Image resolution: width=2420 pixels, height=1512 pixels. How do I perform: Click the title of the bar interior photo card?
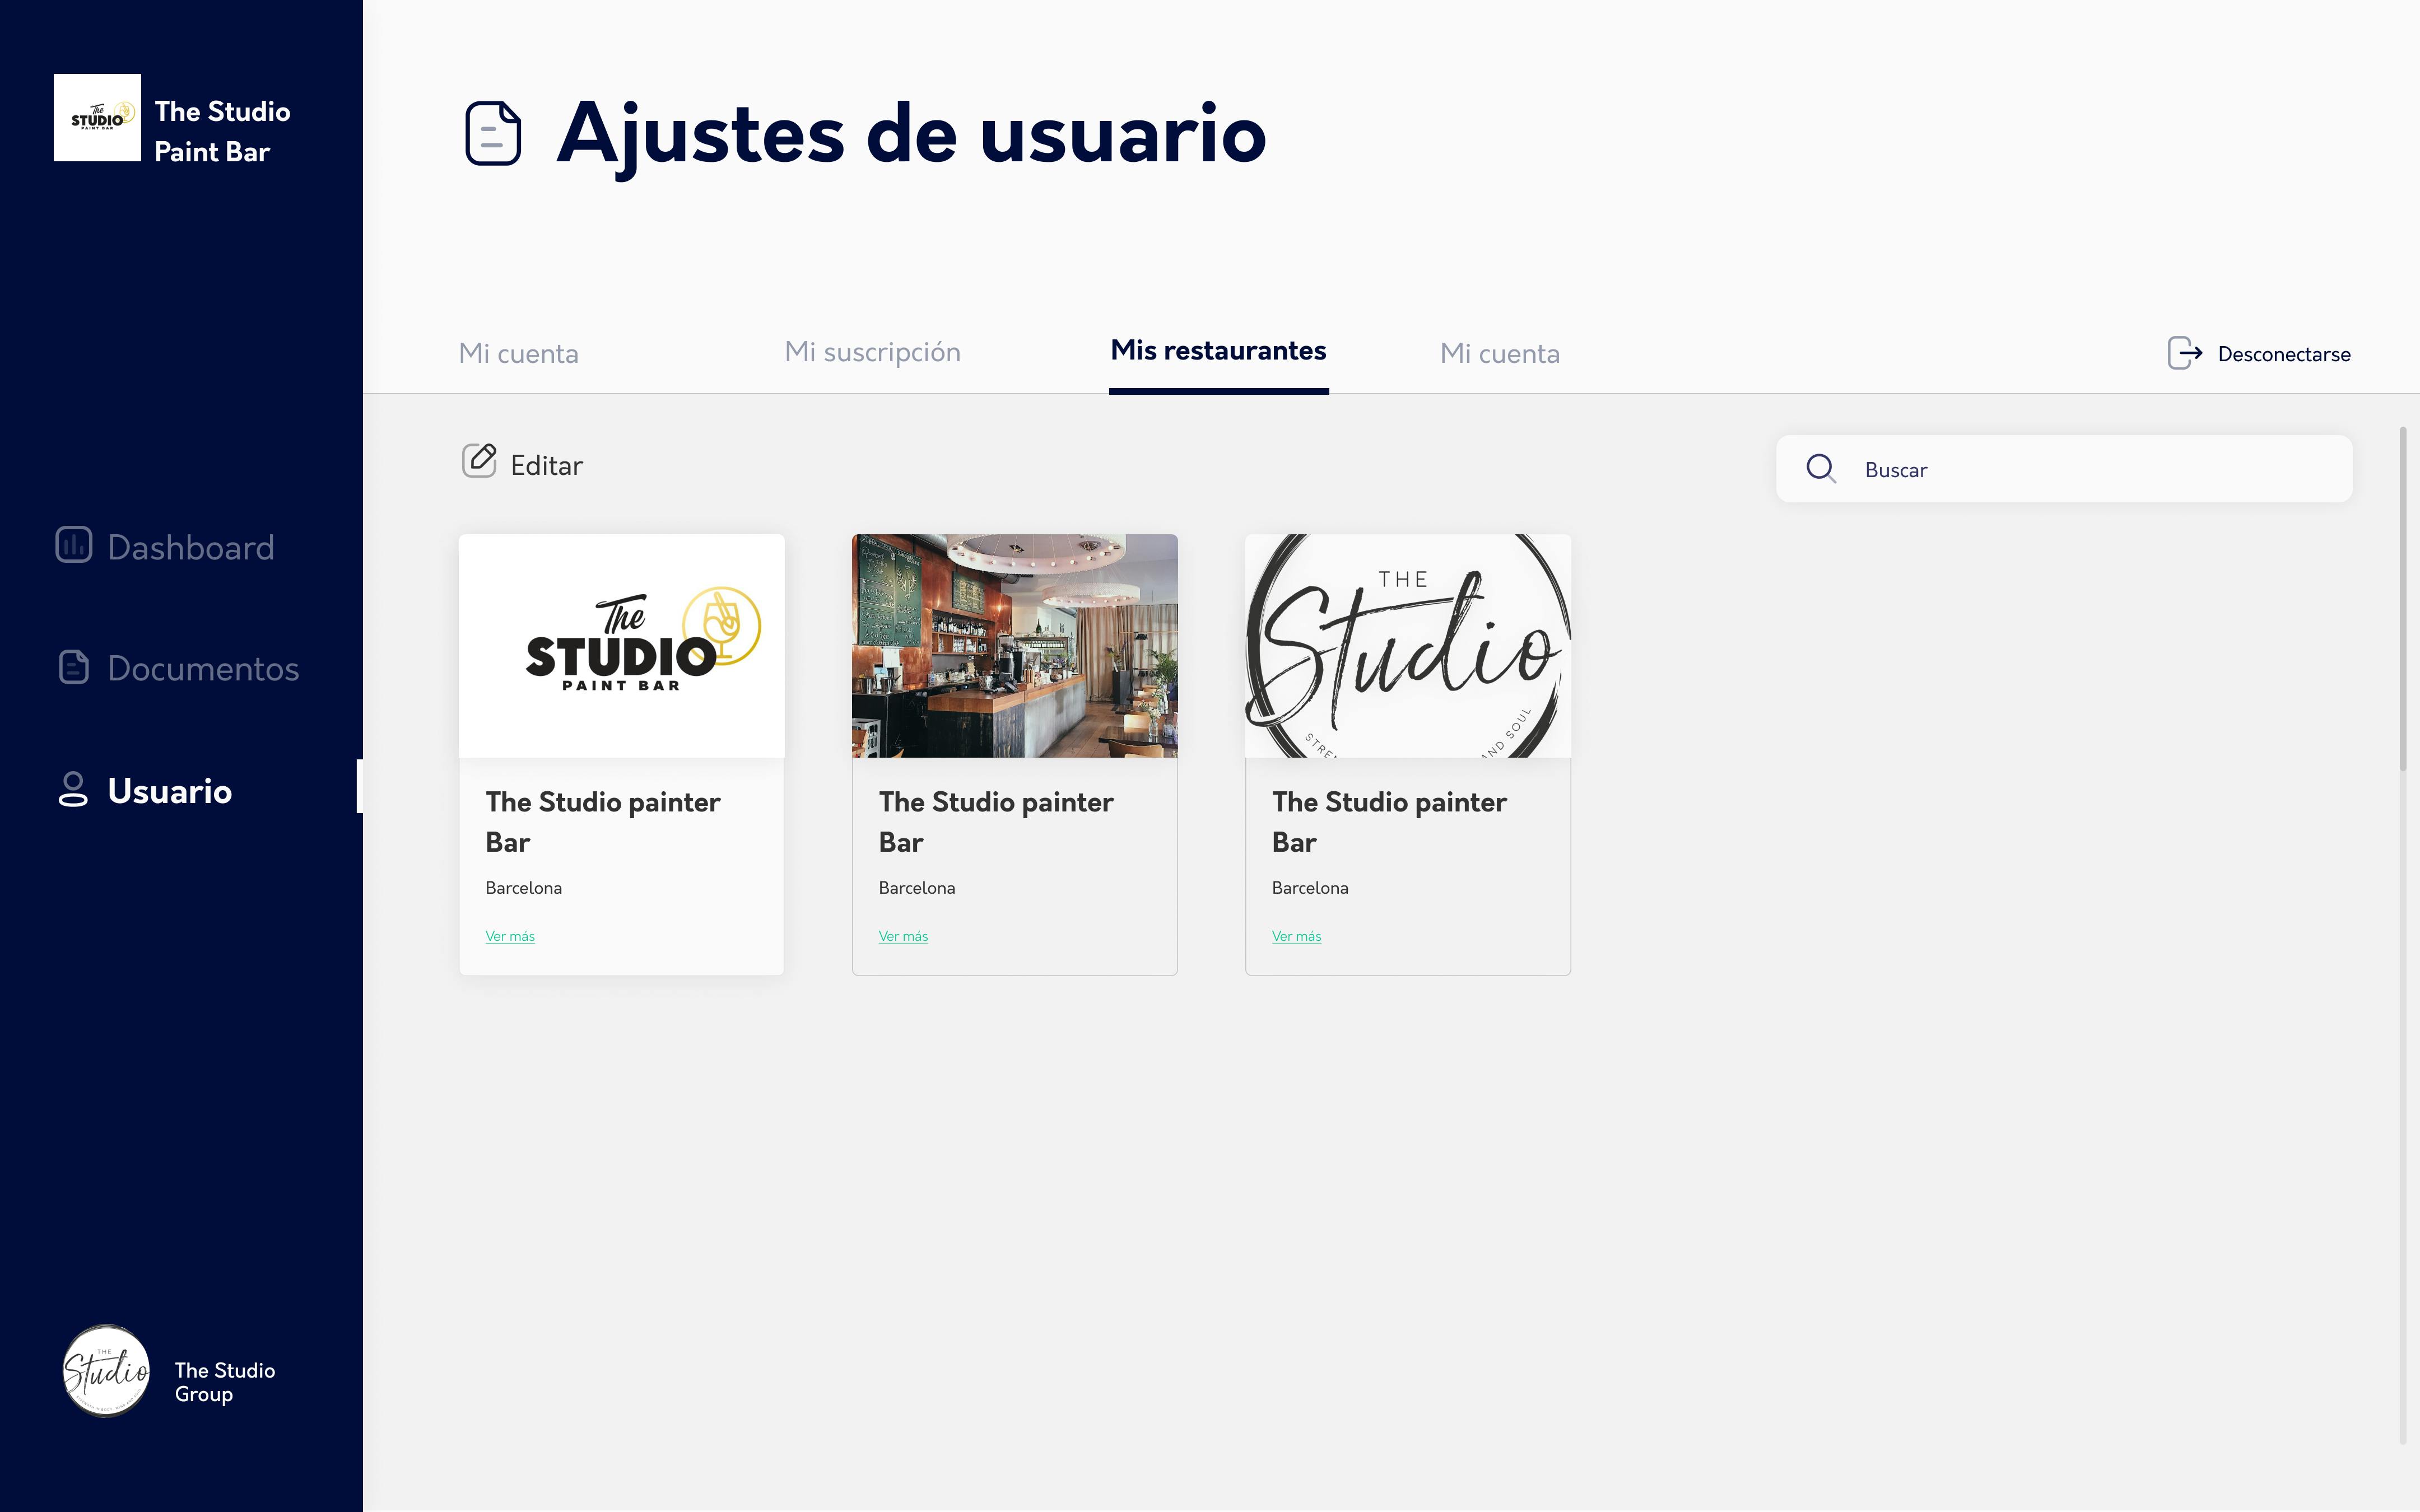click(x=996, y=821)
